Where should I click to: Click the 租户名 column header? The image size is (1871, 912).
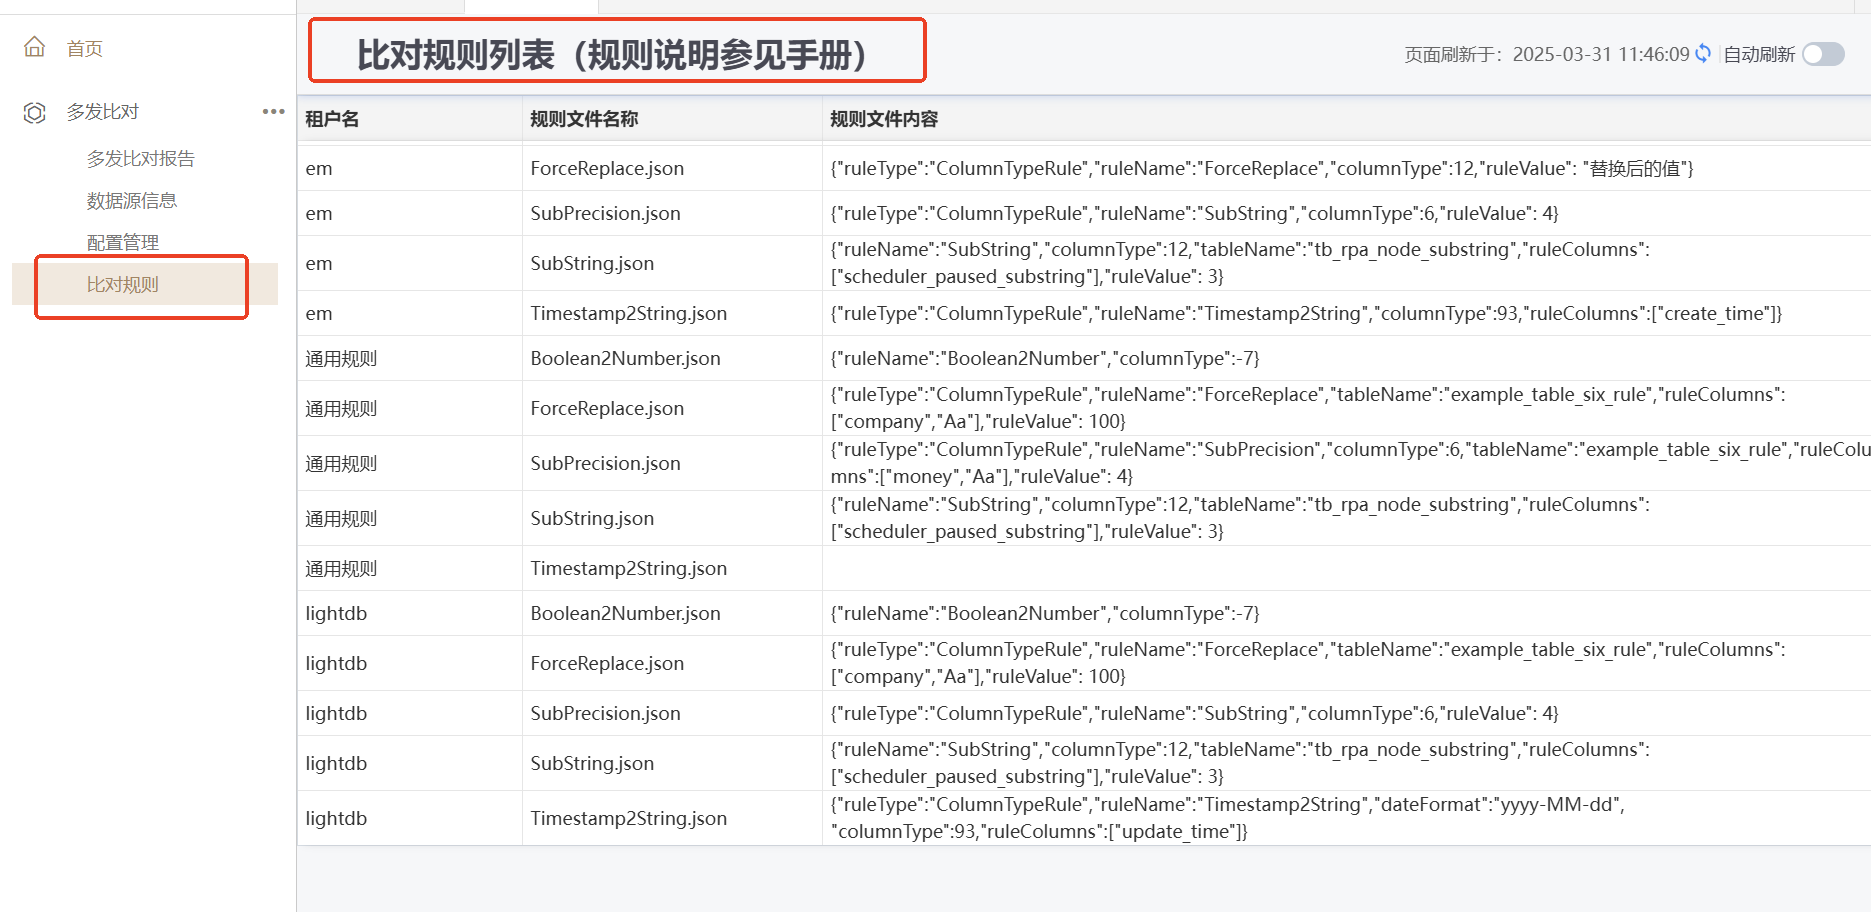point(332,119)
